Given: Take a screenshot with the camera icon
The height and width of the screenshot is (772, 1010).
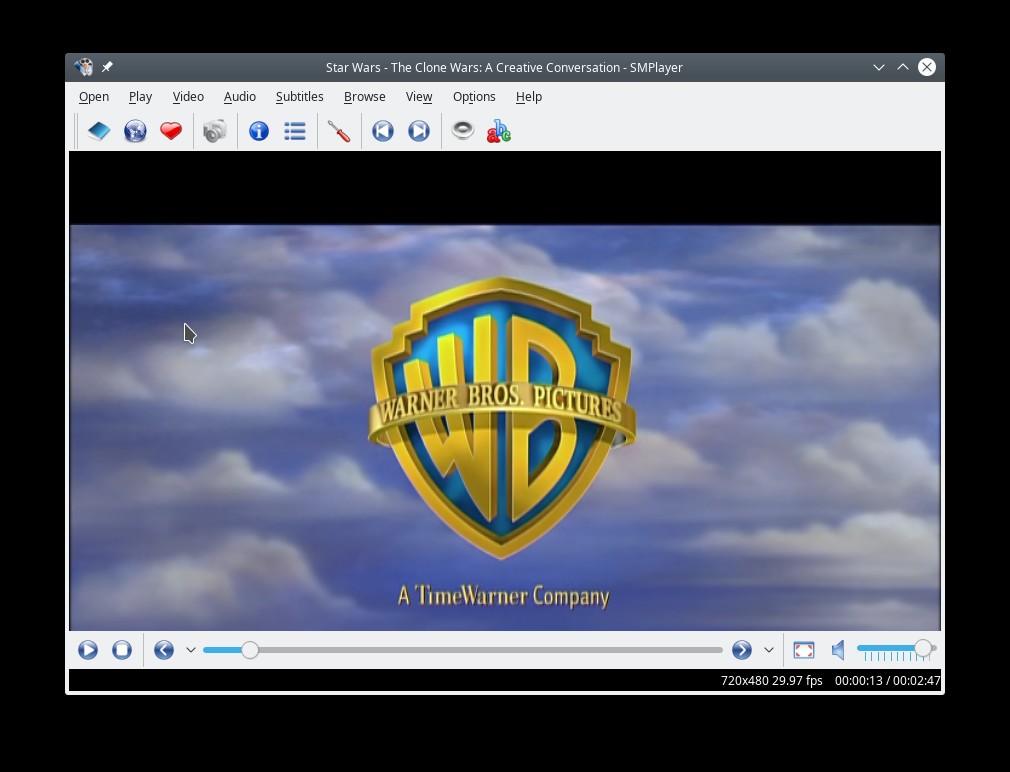Looking at the screenshot, I should click(x=215, y=131).
